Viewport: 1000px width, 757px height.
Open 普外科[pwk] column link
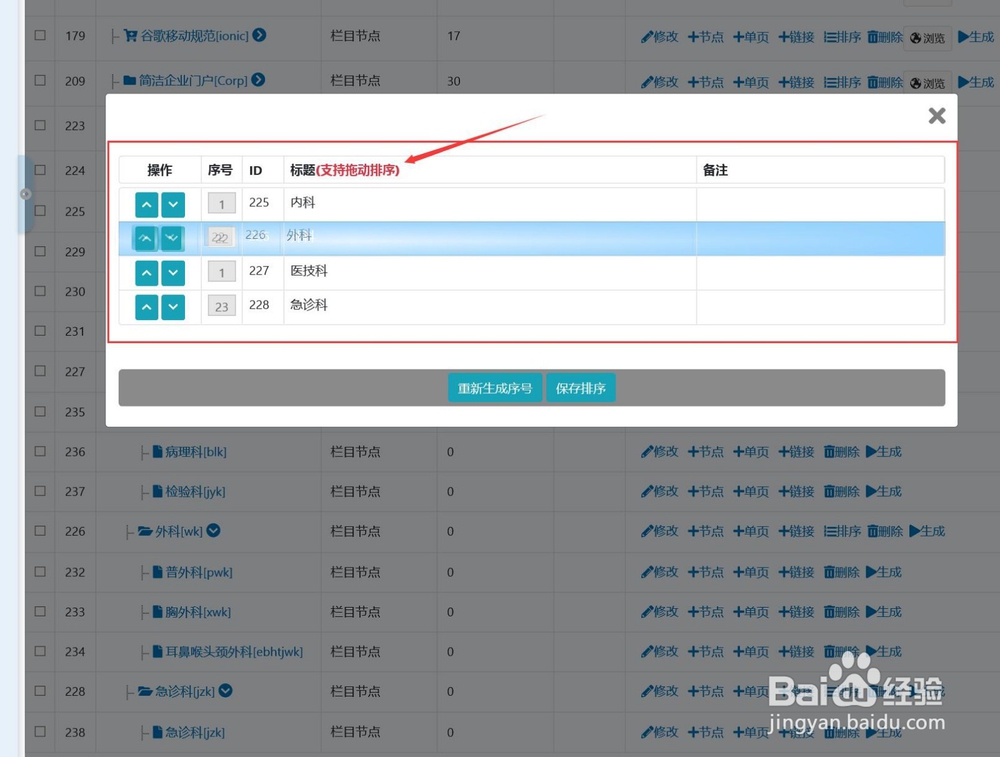(199, 572)
